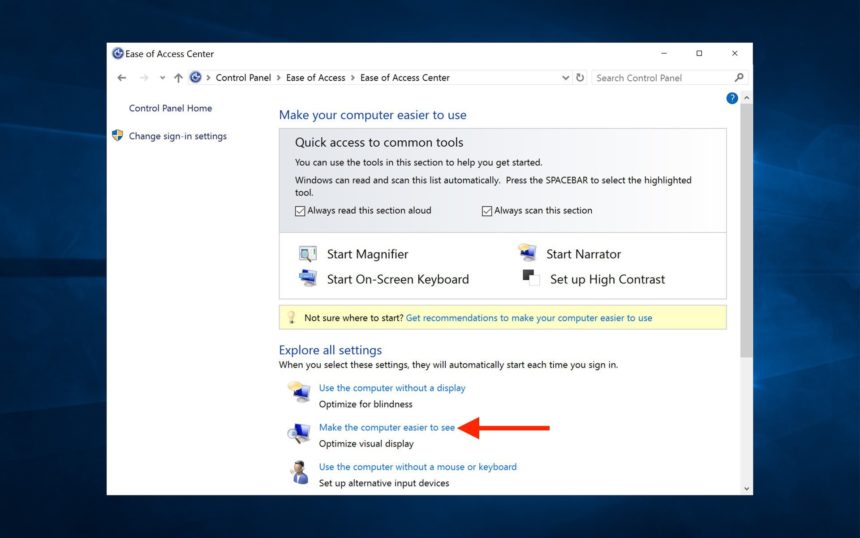860x538 pixels.
Task: Open the recent locations dropdown arrow
Action: click(162, 78)
